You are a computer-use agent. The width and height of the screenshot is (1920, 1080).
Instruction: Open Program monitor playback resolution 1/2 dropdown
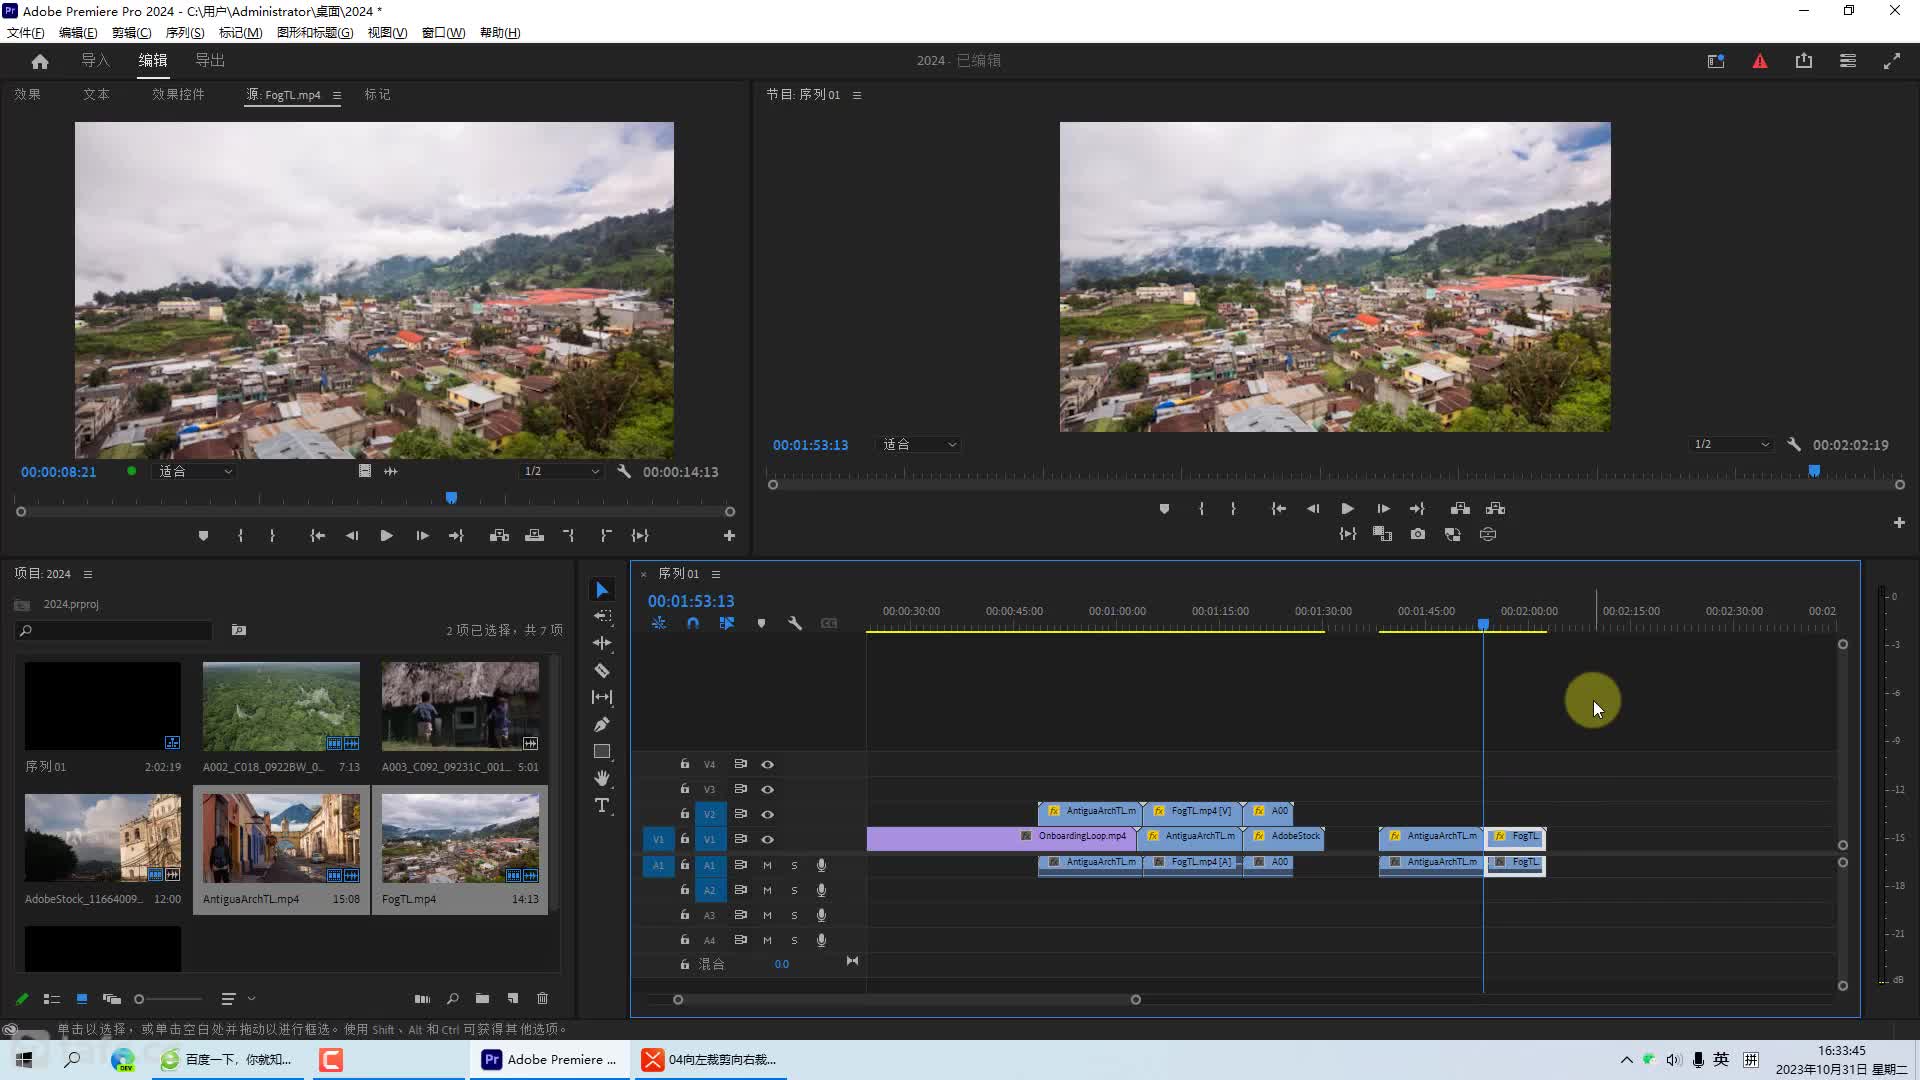[x=1731, y=444]
